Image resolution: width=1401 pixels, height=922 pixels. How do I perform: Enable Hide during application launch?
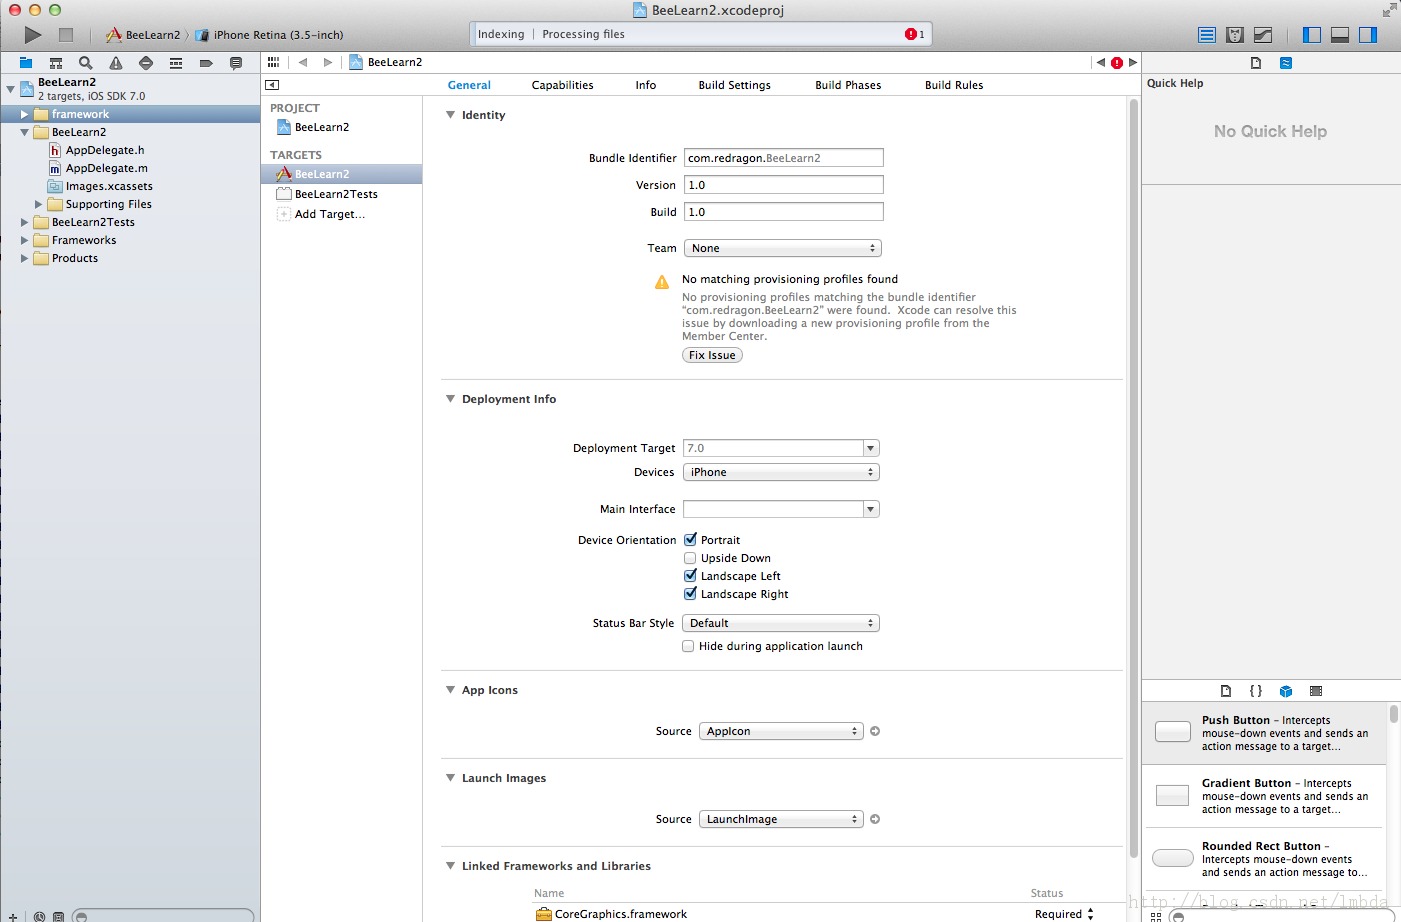point(688,646)
